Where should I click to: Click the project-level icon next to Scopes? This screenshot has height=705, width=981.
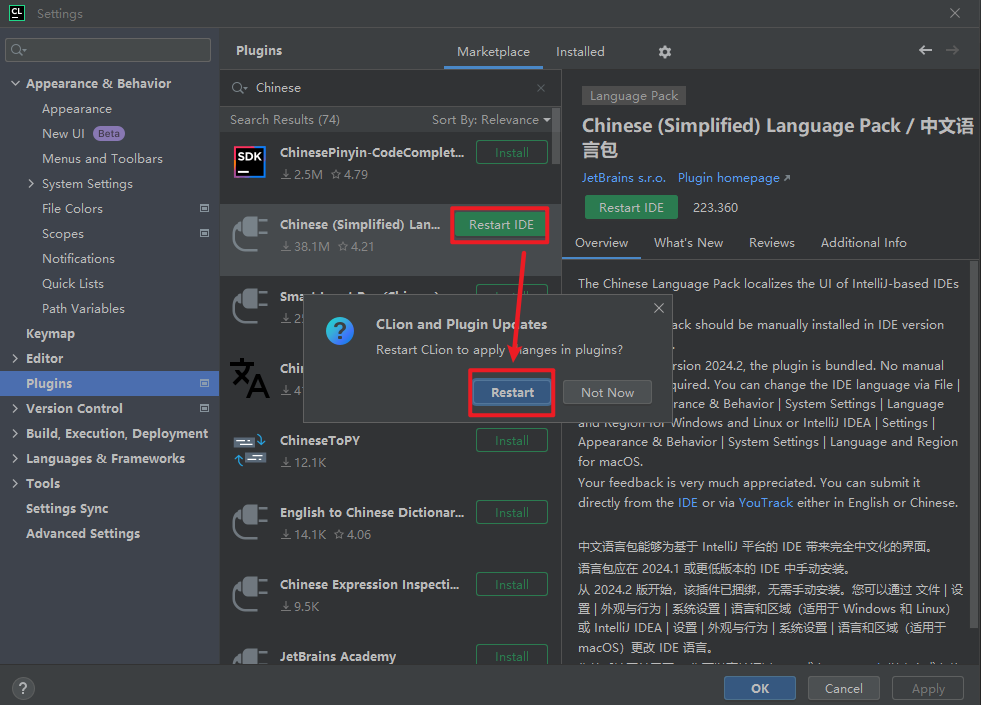point(204,233)
